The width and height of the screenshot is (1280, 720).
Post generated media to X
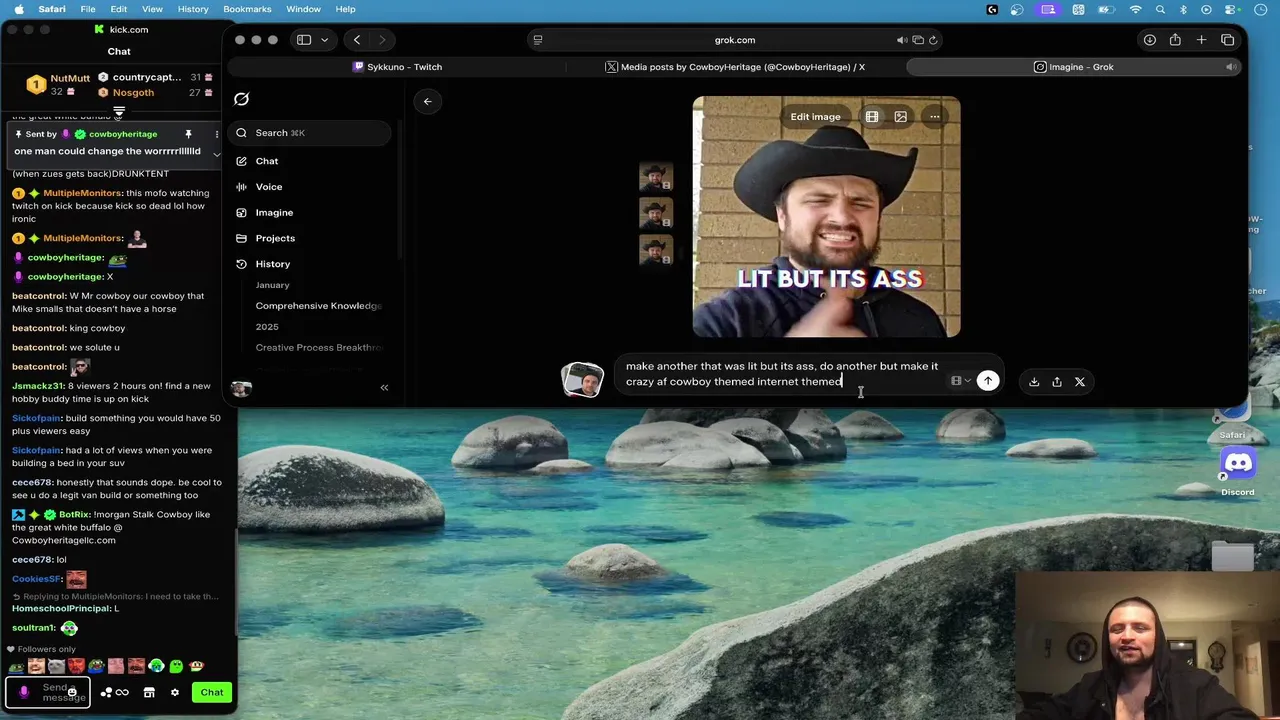(1080, 382)
